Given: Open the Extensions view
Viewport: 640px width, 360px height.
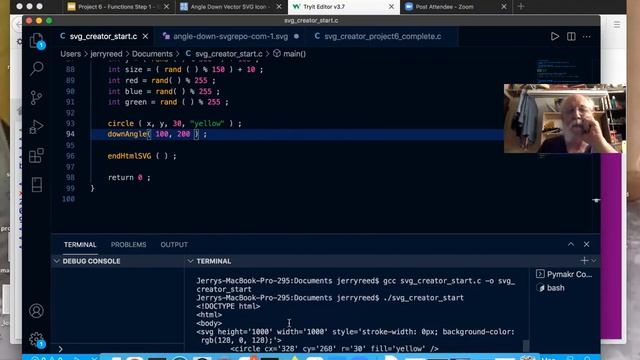Looking at the screenshot, I should pos(36,156).
